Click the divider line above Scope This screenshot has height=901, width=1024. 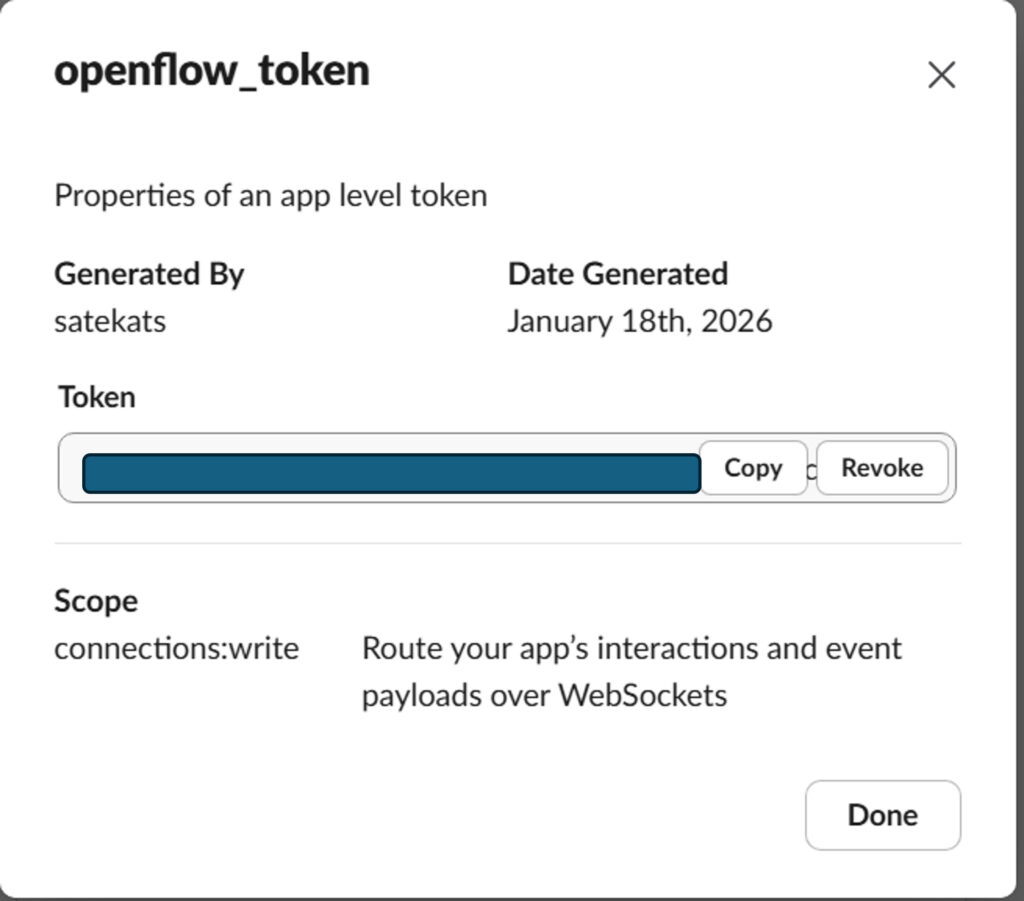507,544
